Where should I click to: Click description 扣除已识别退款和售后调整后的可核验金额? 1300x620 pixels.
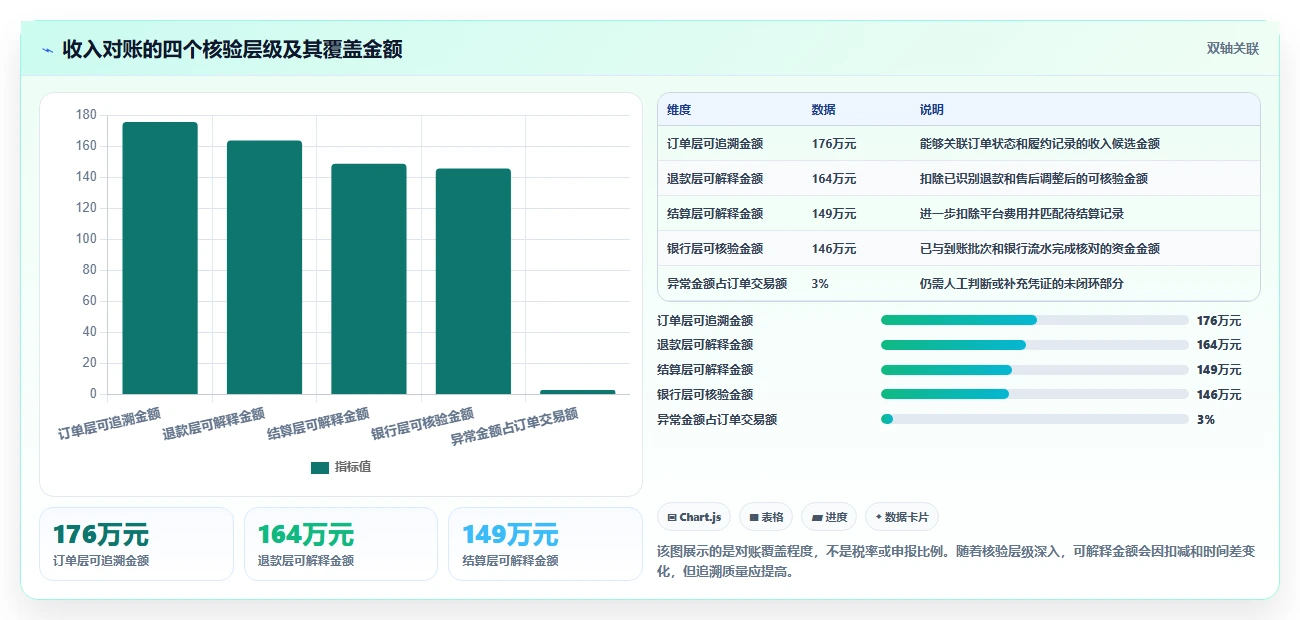tap(1034, 179)
